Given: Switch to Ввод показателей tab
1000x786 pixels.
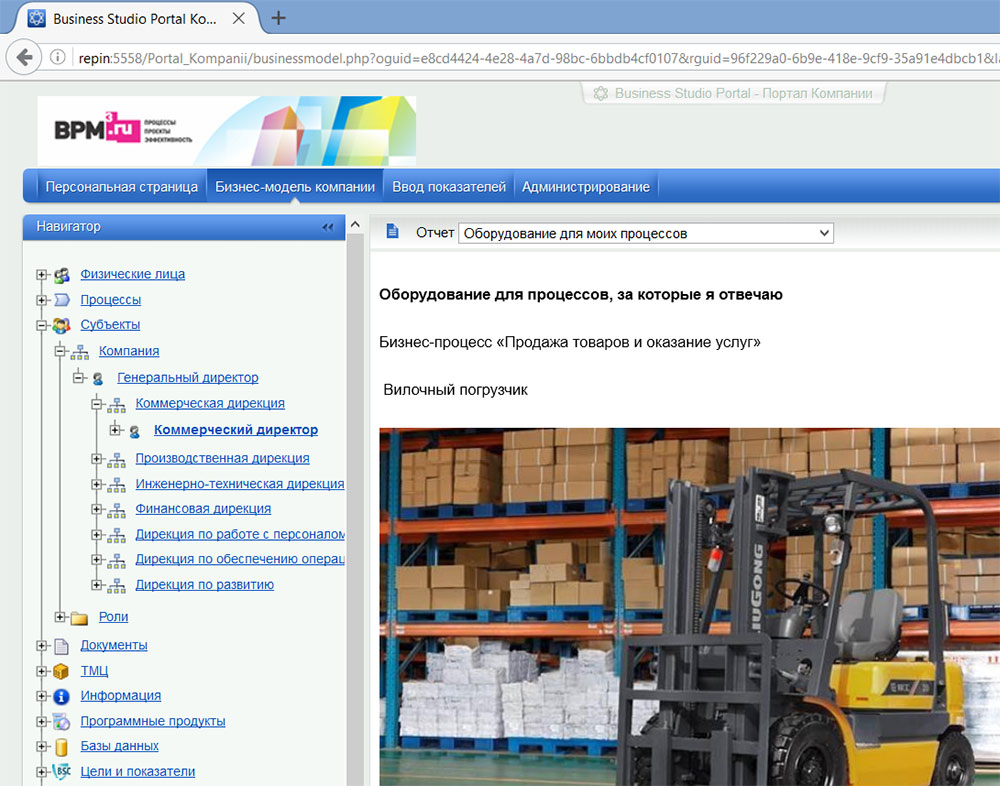Looking at the screenshot, I should 449,187.
